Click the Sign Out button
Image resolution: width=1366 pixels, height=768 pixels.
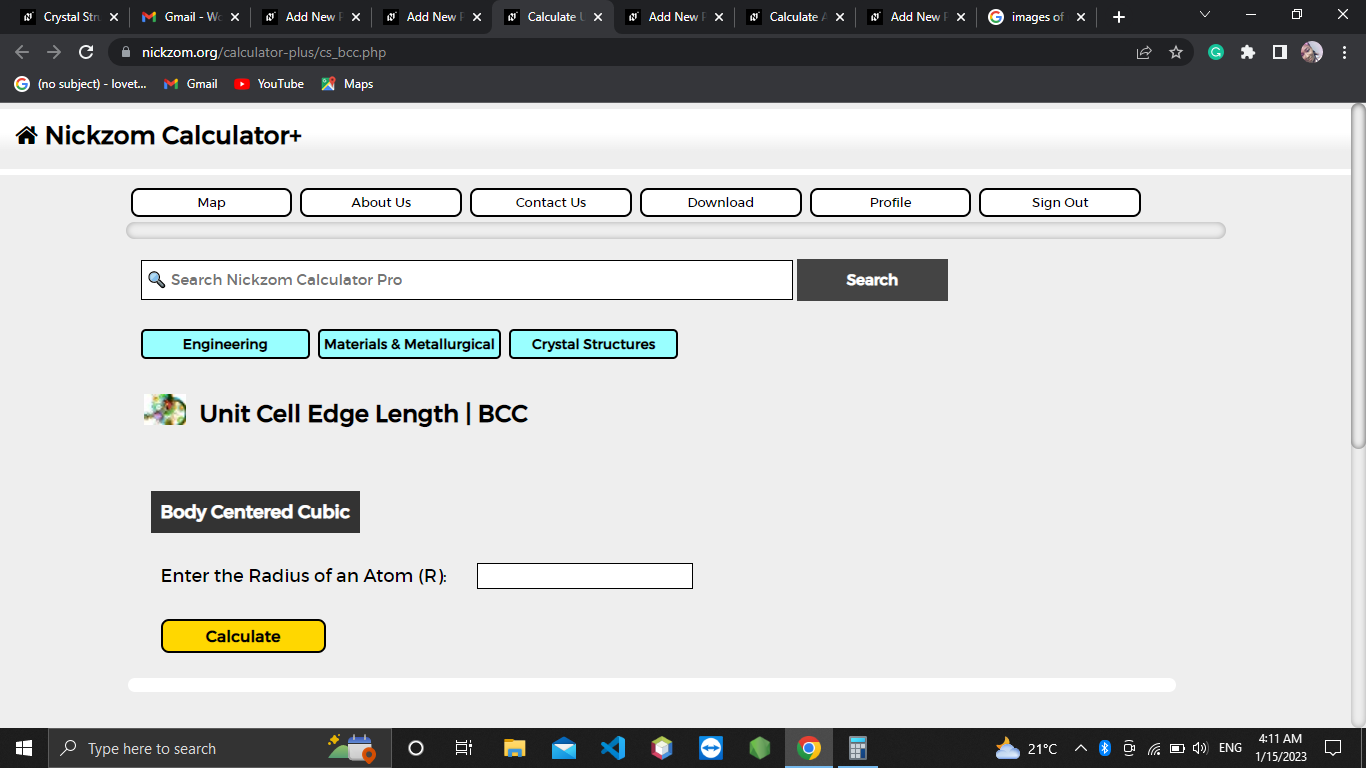(x=1060, y=202)
